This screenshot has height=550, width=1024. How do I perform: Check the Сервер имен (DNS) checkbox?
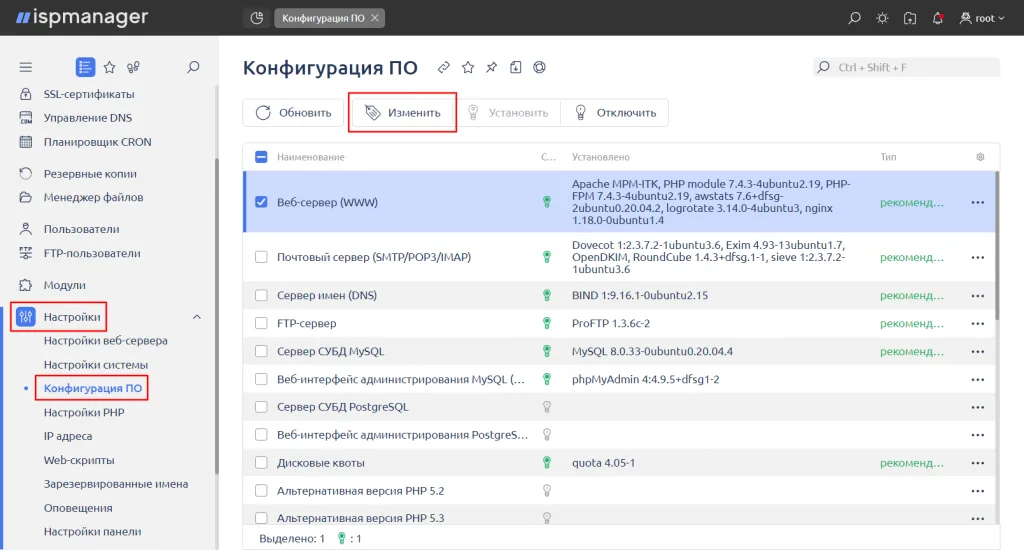[261, 295]
